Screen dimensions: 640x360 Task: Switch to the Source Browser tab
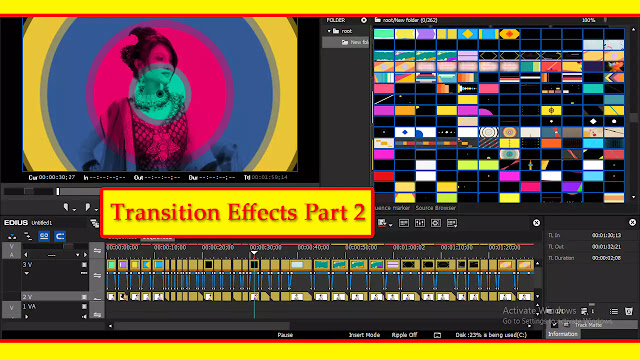pyautogui.click(x=435, y=208)
